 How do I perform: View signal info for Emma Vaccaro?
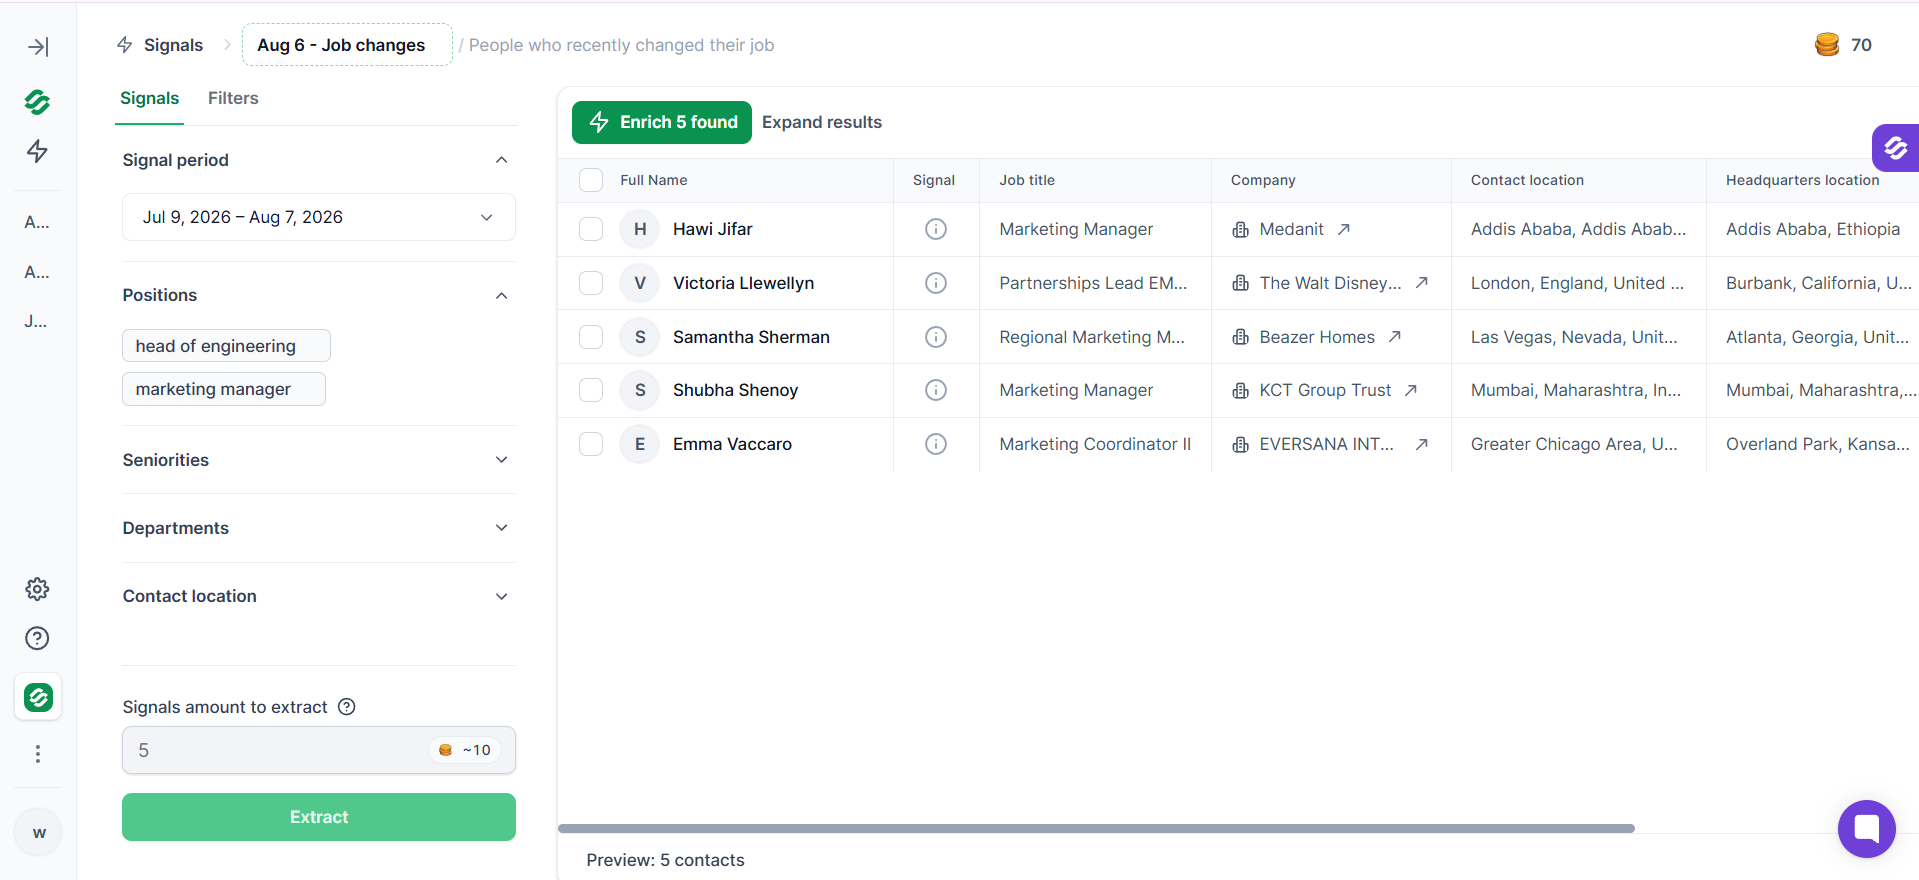point(936,444)
